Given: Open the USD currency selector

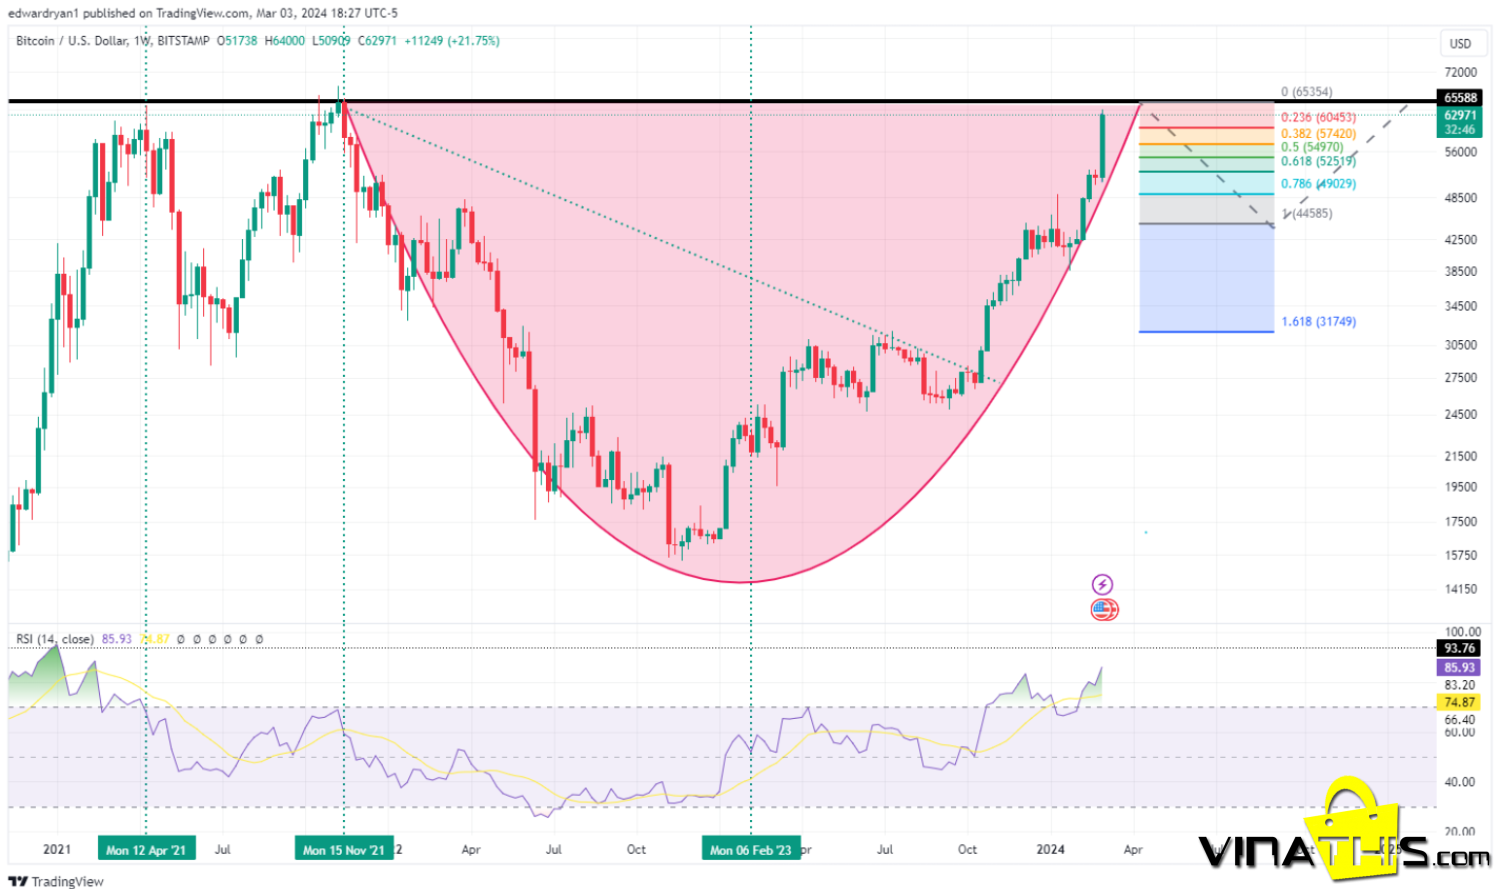Looking at the screenshot, I should (x=1461, y=43).
